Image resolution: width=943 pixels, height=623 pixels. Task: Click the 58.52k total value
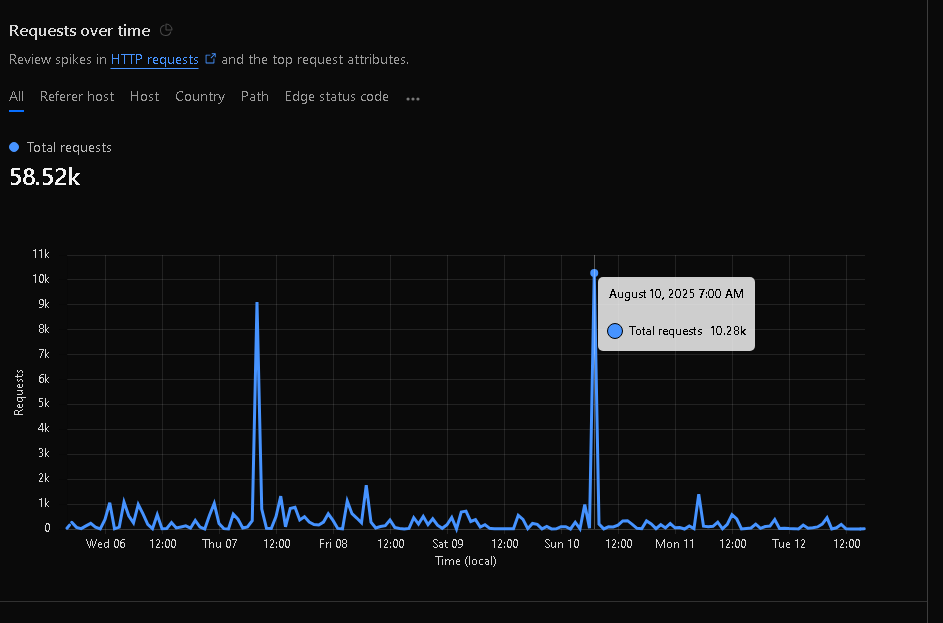[45, 177]
